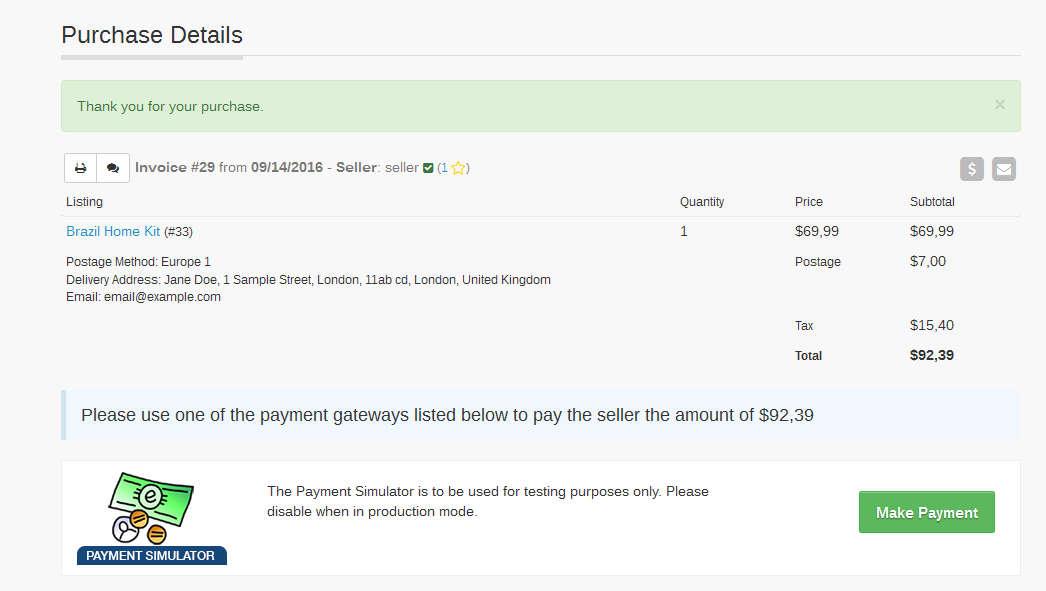Image resolution: width=1046 pixels, height=591 pixels.
Task: Click the Purchase Details heading
Action: [152, 35]
